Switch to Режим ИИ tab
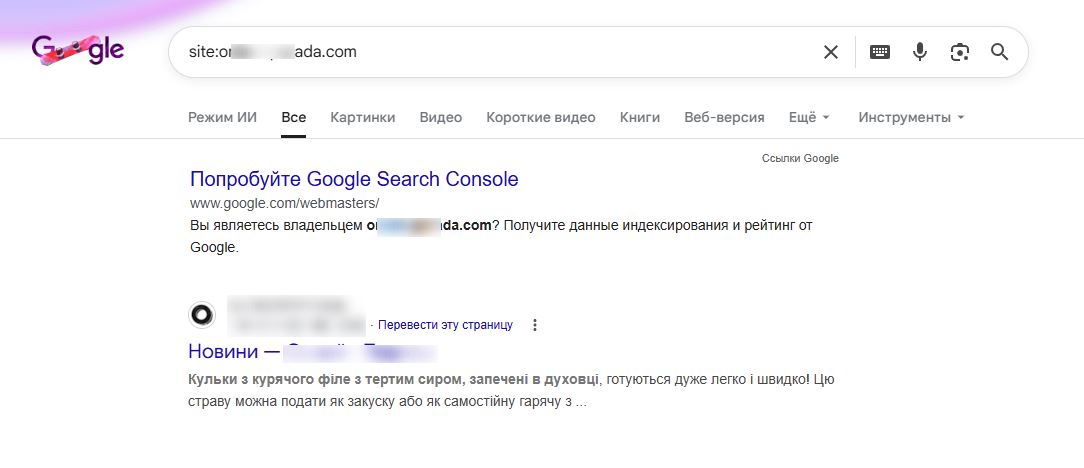Screen dimensions: 1084x468 click(x=222, y=117)
